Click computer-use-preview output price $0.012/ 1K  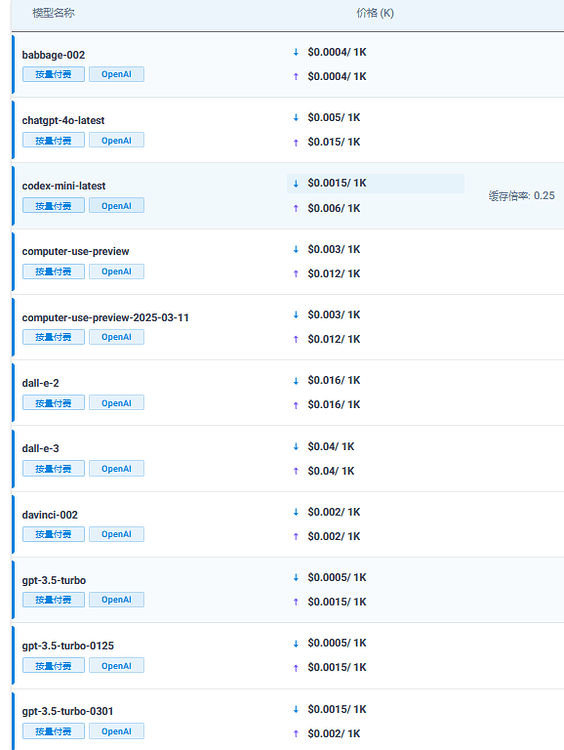pyautogui.click(x=334, y=274)
